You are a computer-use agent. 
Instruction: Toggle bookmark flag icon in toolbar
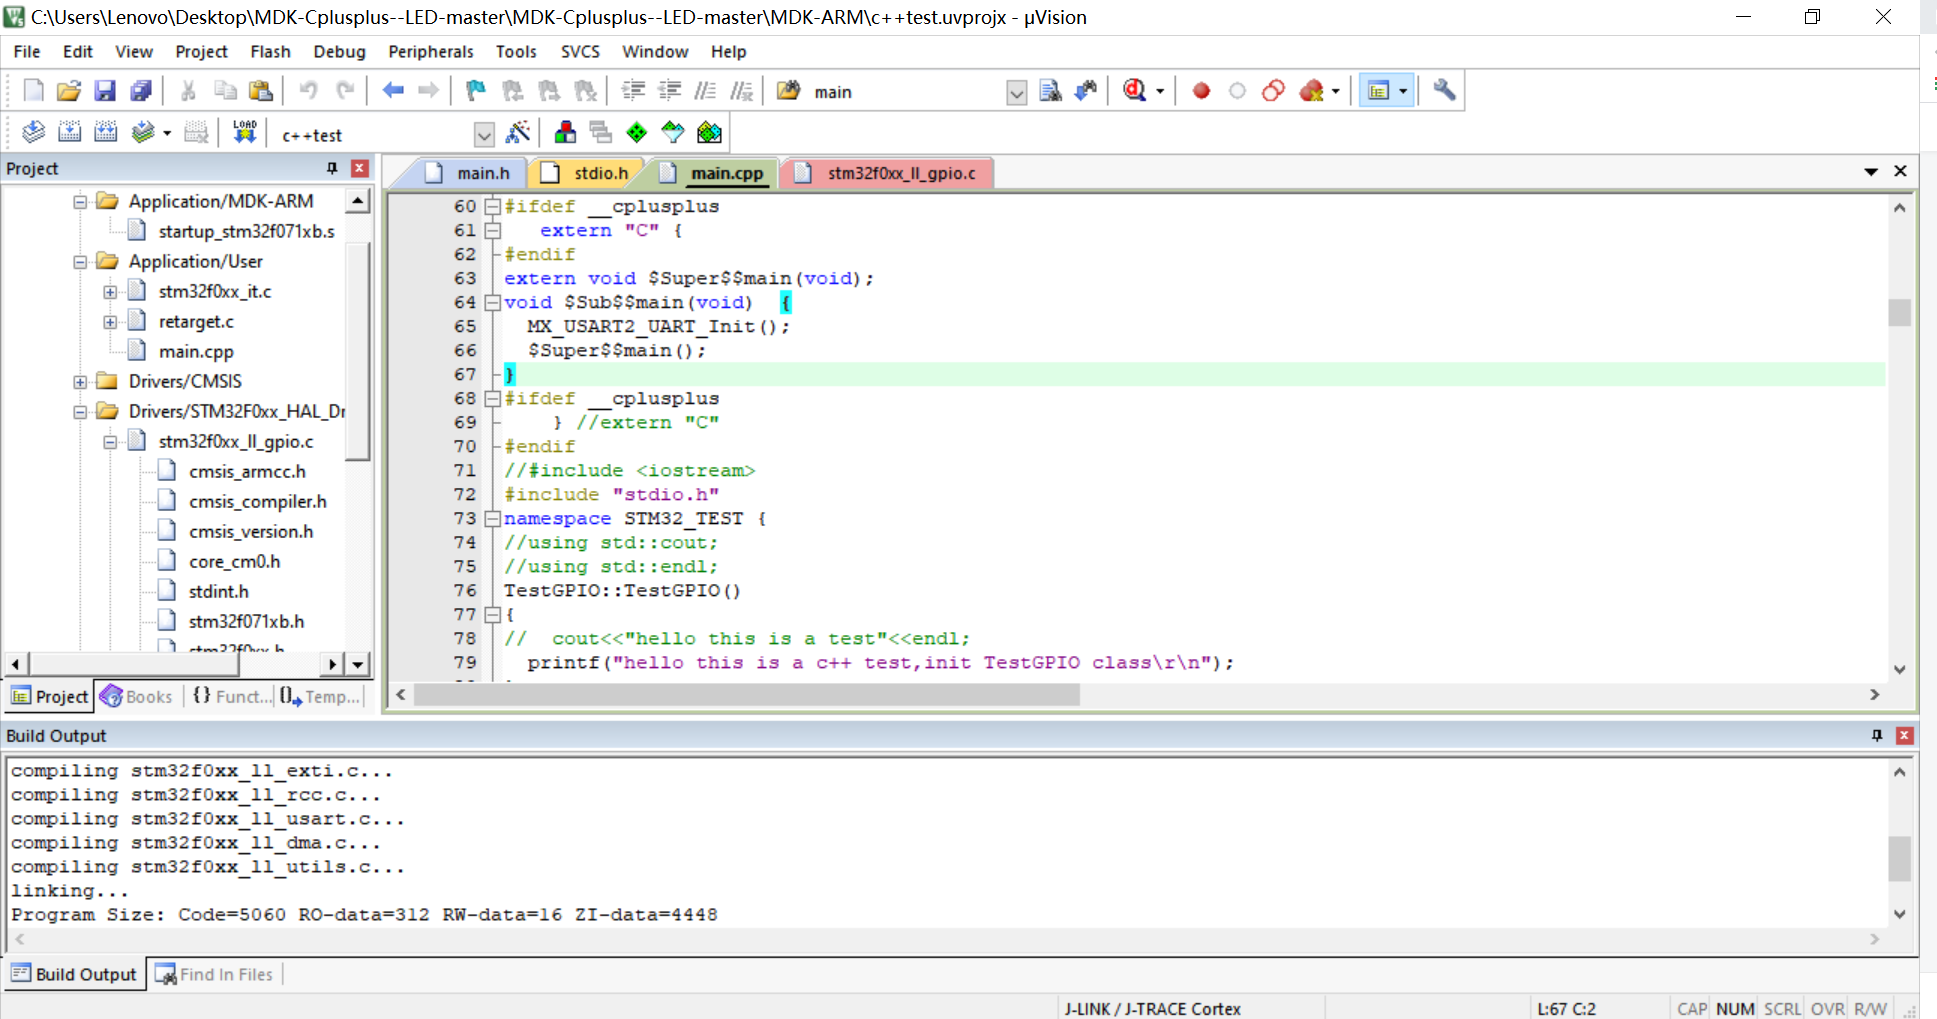tap(474, 90)
